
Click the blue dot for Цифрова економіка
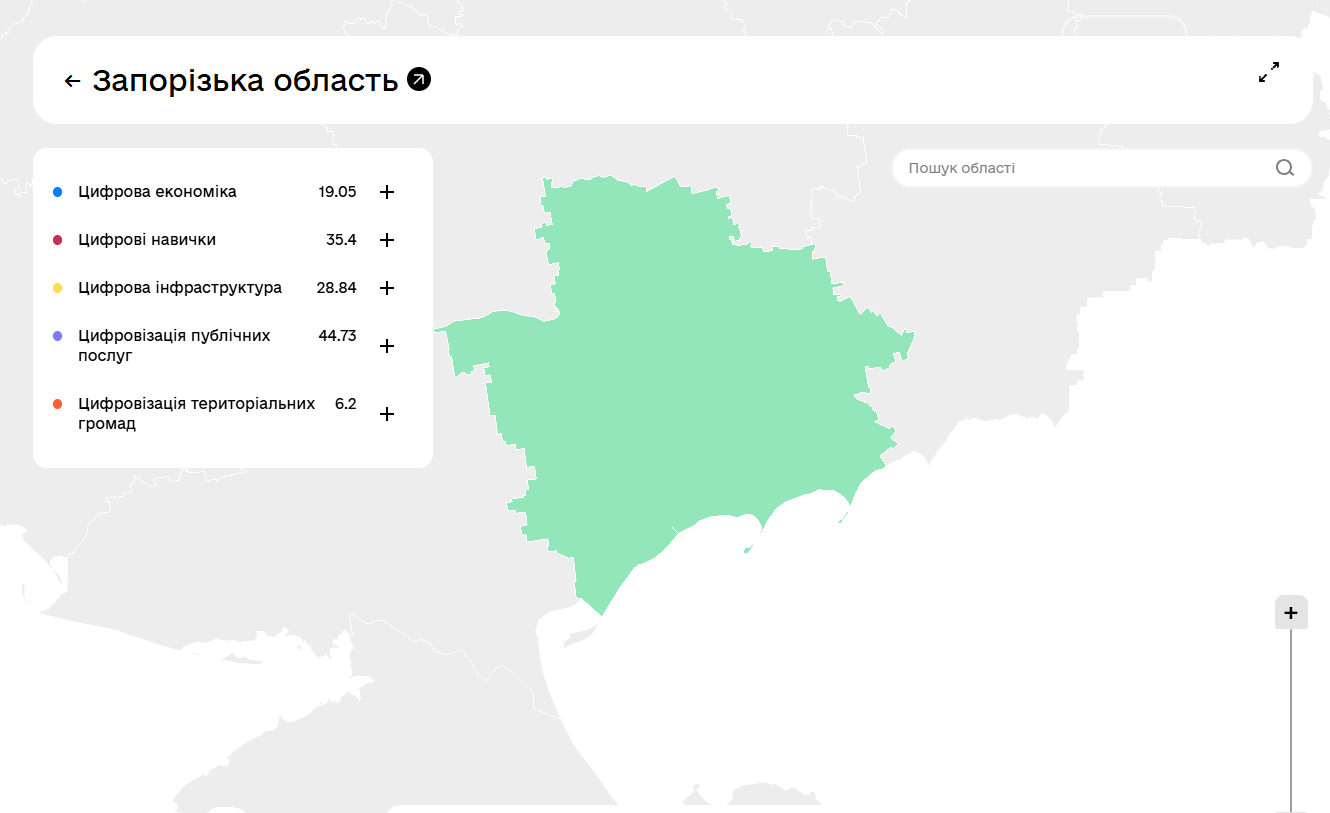57,192
